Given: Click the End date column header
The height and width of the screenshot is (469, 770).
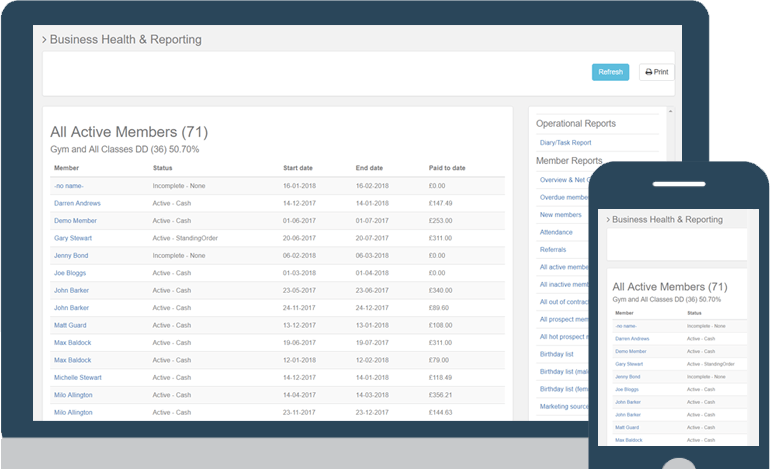Looking at the screenshot, I should pos(369,168).
